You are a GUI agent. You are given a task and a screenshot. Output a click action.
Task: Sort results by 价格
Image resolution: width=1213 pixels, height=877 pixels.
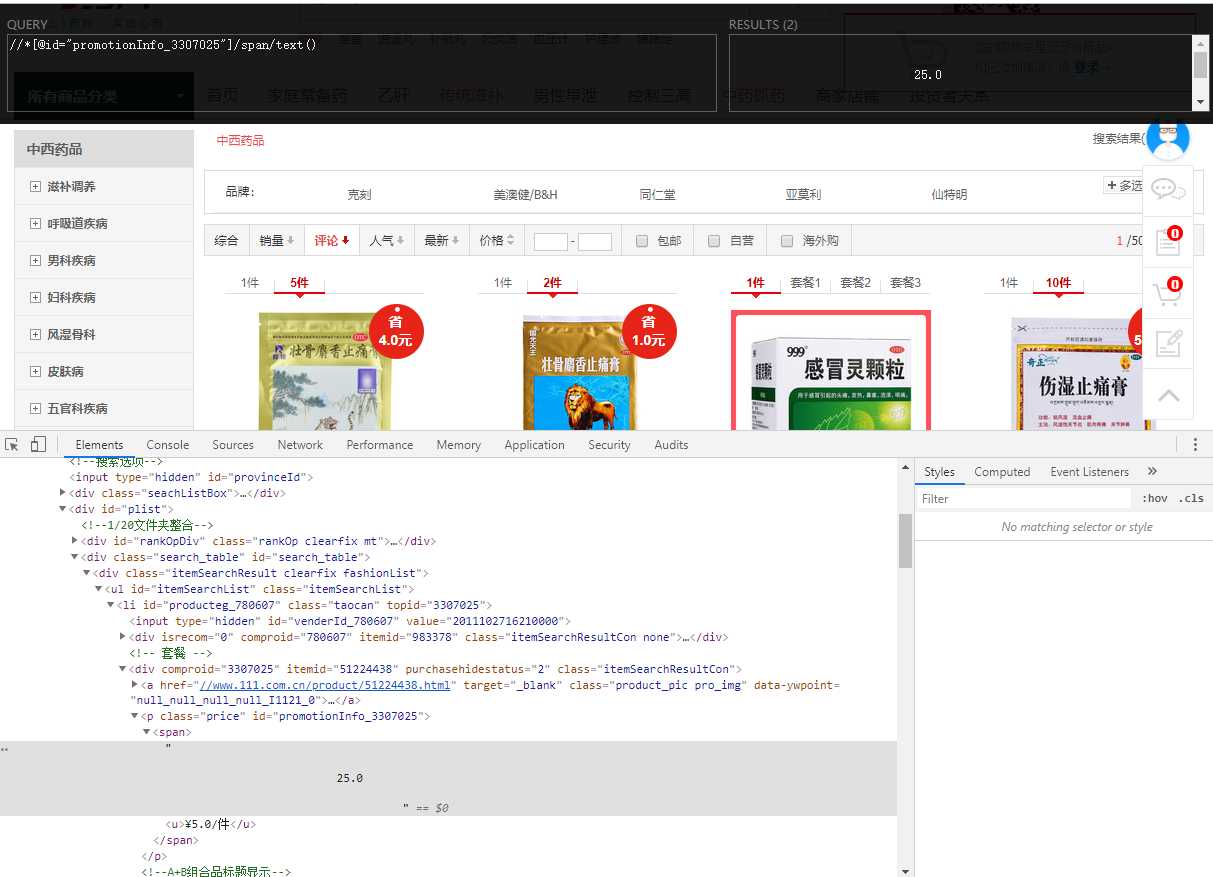point(496,241)
